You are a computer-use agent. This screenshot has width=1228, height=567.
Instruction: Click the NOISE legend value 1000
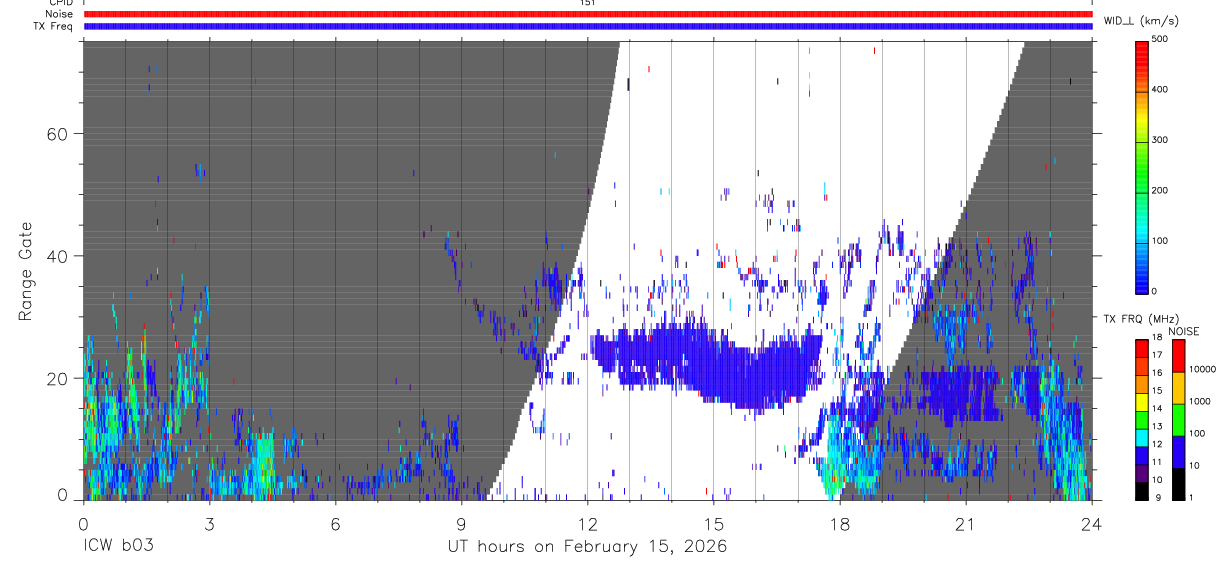[1200, 401]
